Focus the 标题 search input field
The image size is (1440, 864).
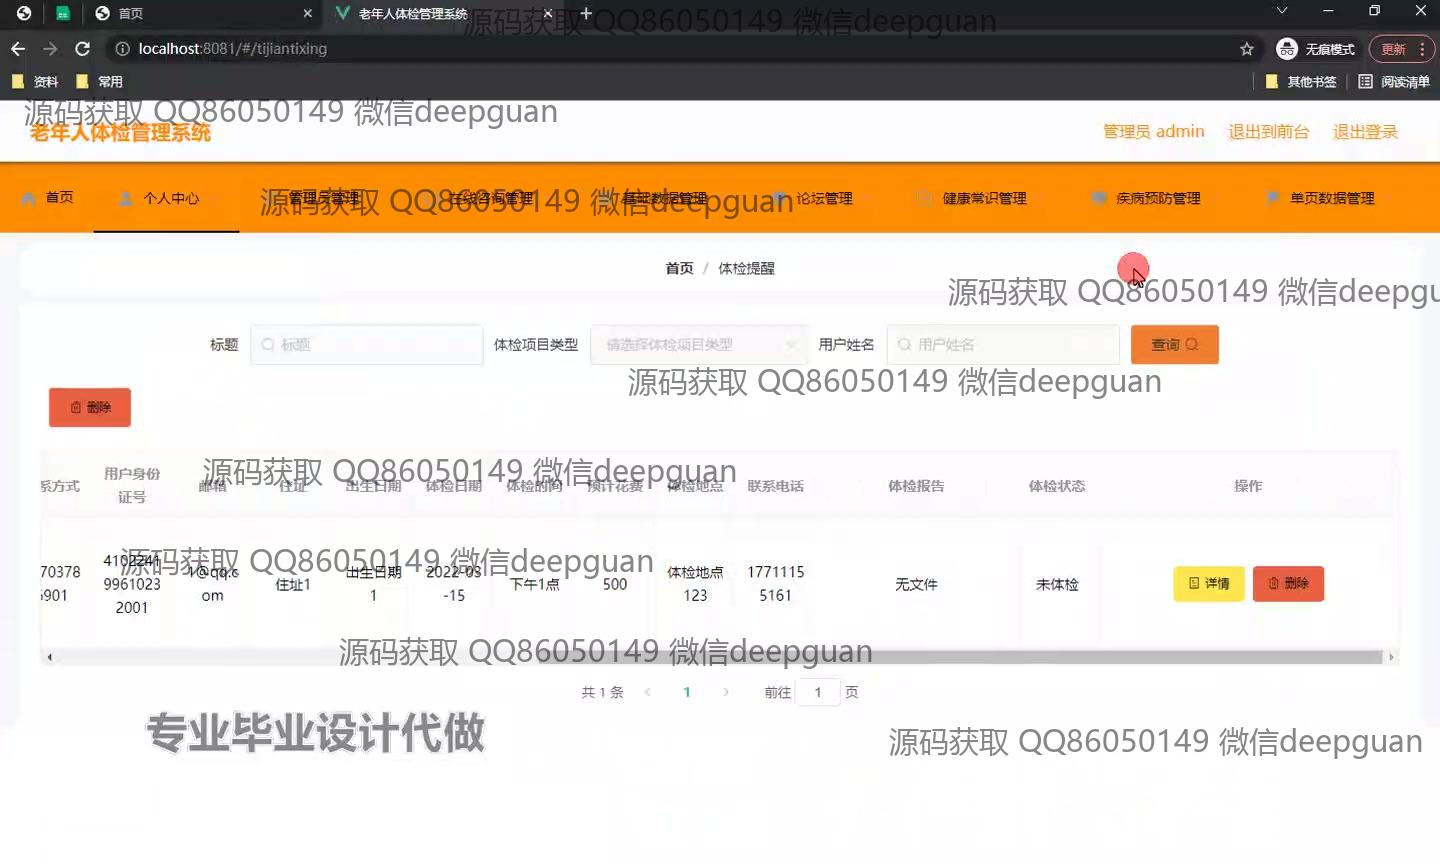click(x=368, y=345)
